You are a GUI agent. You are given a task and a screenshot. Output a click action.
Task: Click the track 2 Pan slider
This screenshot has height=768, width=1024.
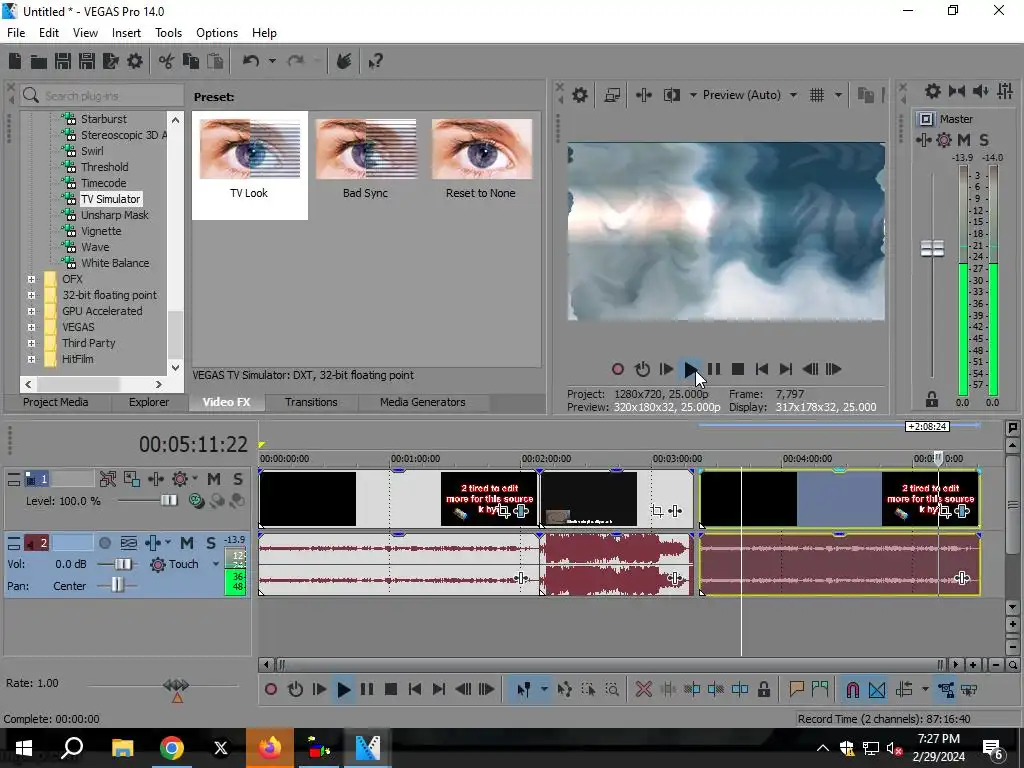pos(116,585)
